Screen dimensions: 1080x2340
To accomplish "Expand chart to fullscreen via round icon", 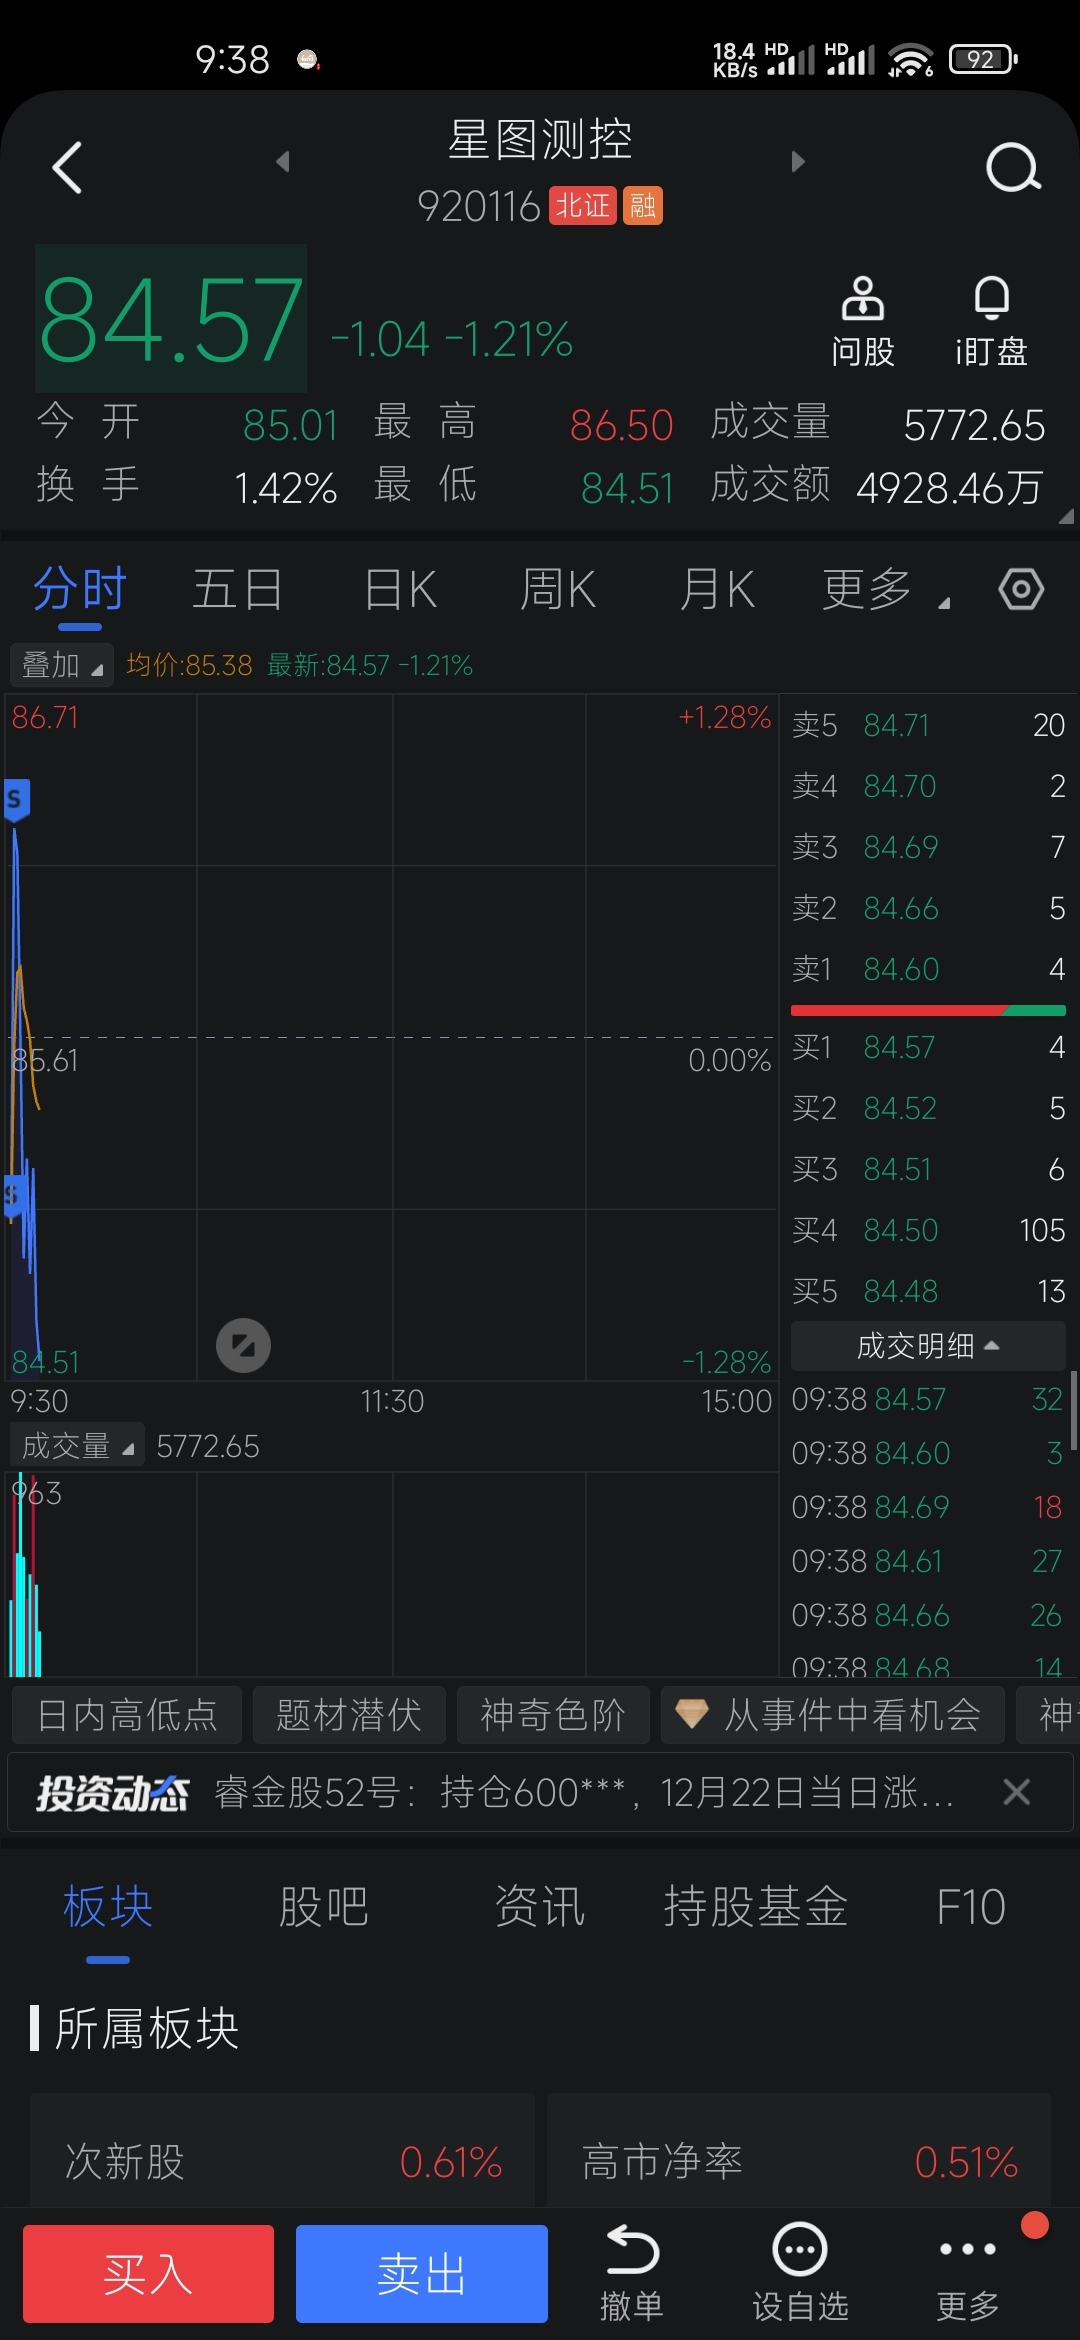I will tap(244, 1345).
